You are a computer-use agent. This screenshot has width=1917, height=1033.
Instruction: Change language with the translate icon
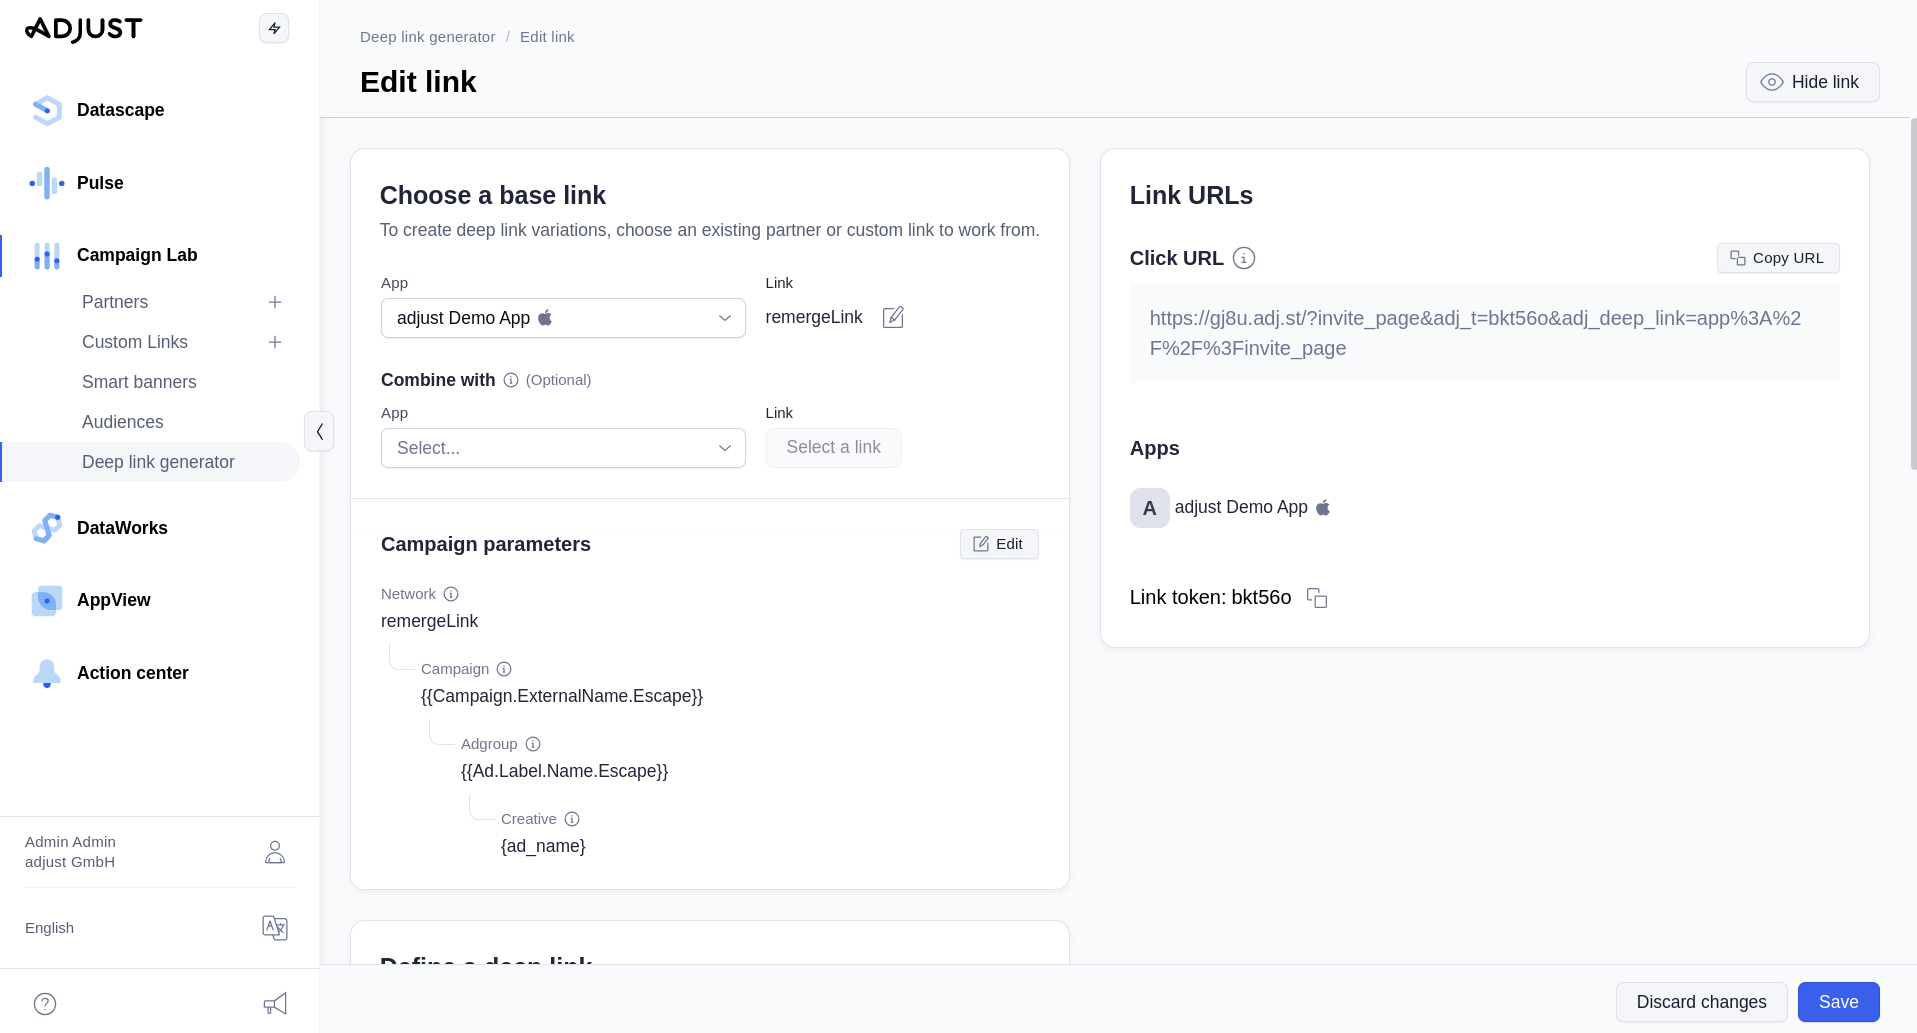[x=275, y=928]
